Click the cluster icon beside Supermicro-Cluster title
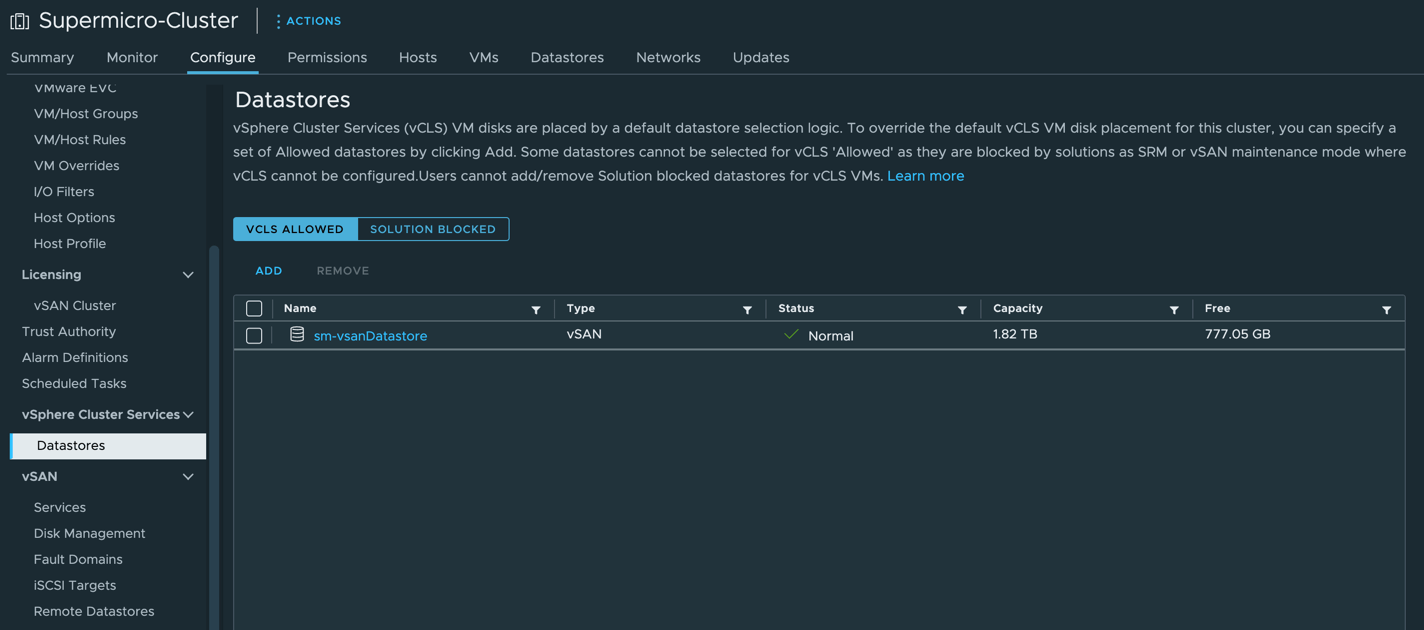This screenshot has width=1424, height=630. [20, 21]
